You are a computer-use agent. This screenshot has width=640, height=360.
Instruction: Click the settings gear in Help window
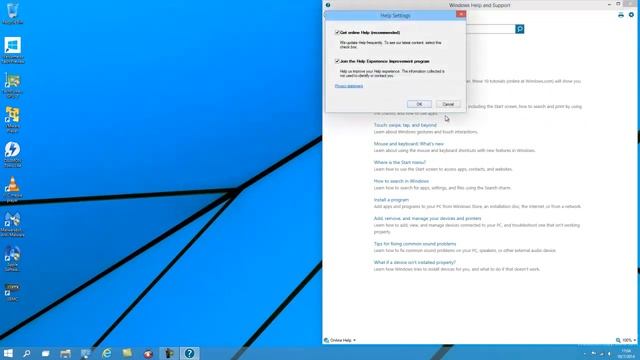tap(631, 15)
